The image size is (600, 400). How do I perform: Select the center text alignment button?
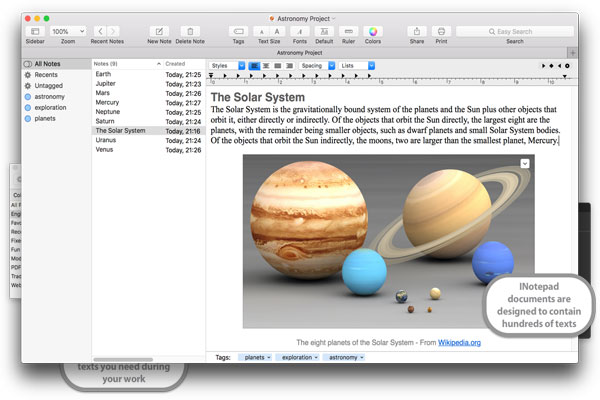(x=265, y=66)
